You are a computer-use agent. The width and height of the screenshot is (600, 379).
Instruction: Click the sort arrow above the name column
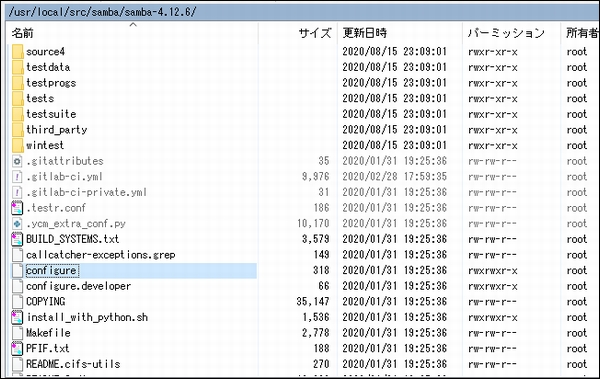(x=133, y=25)
